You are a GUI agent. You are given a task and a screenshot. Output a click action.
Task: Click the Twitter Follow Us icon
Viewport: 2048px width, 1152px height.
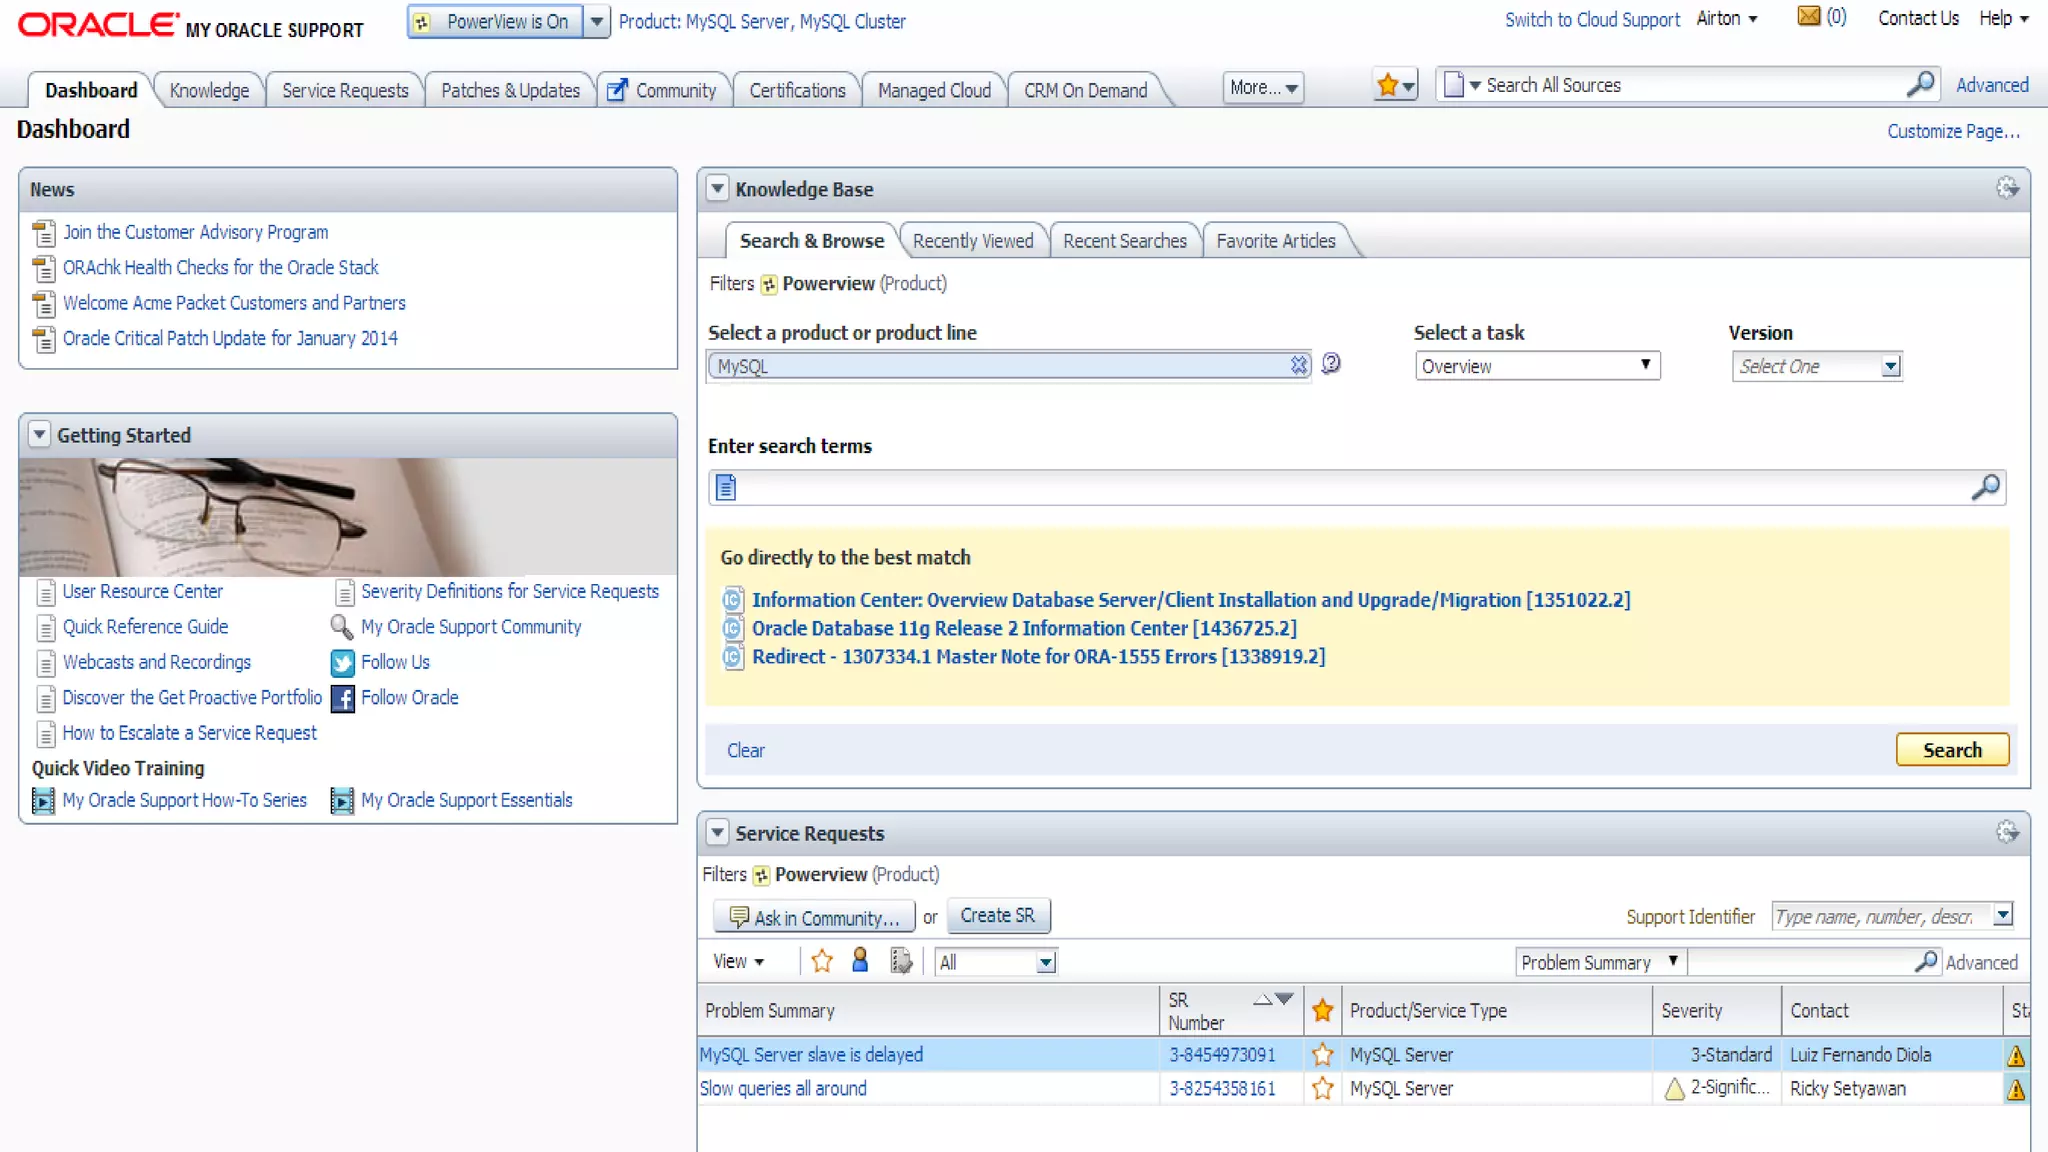click(342, 663)
